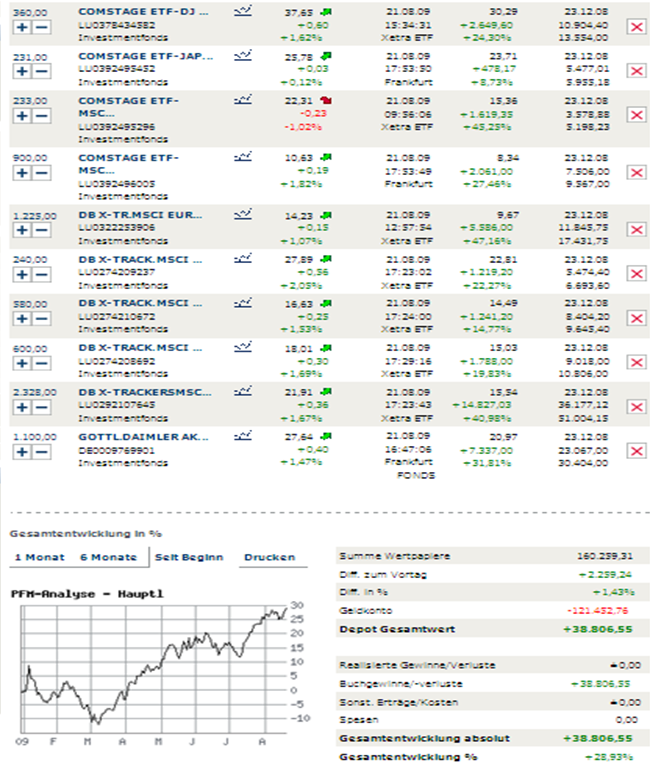Image resolution: width=650 pixels, height=766 pixels.
Task: Add shares to GOTTL.DAIMLER AK with plus
Action: (22, 452)
